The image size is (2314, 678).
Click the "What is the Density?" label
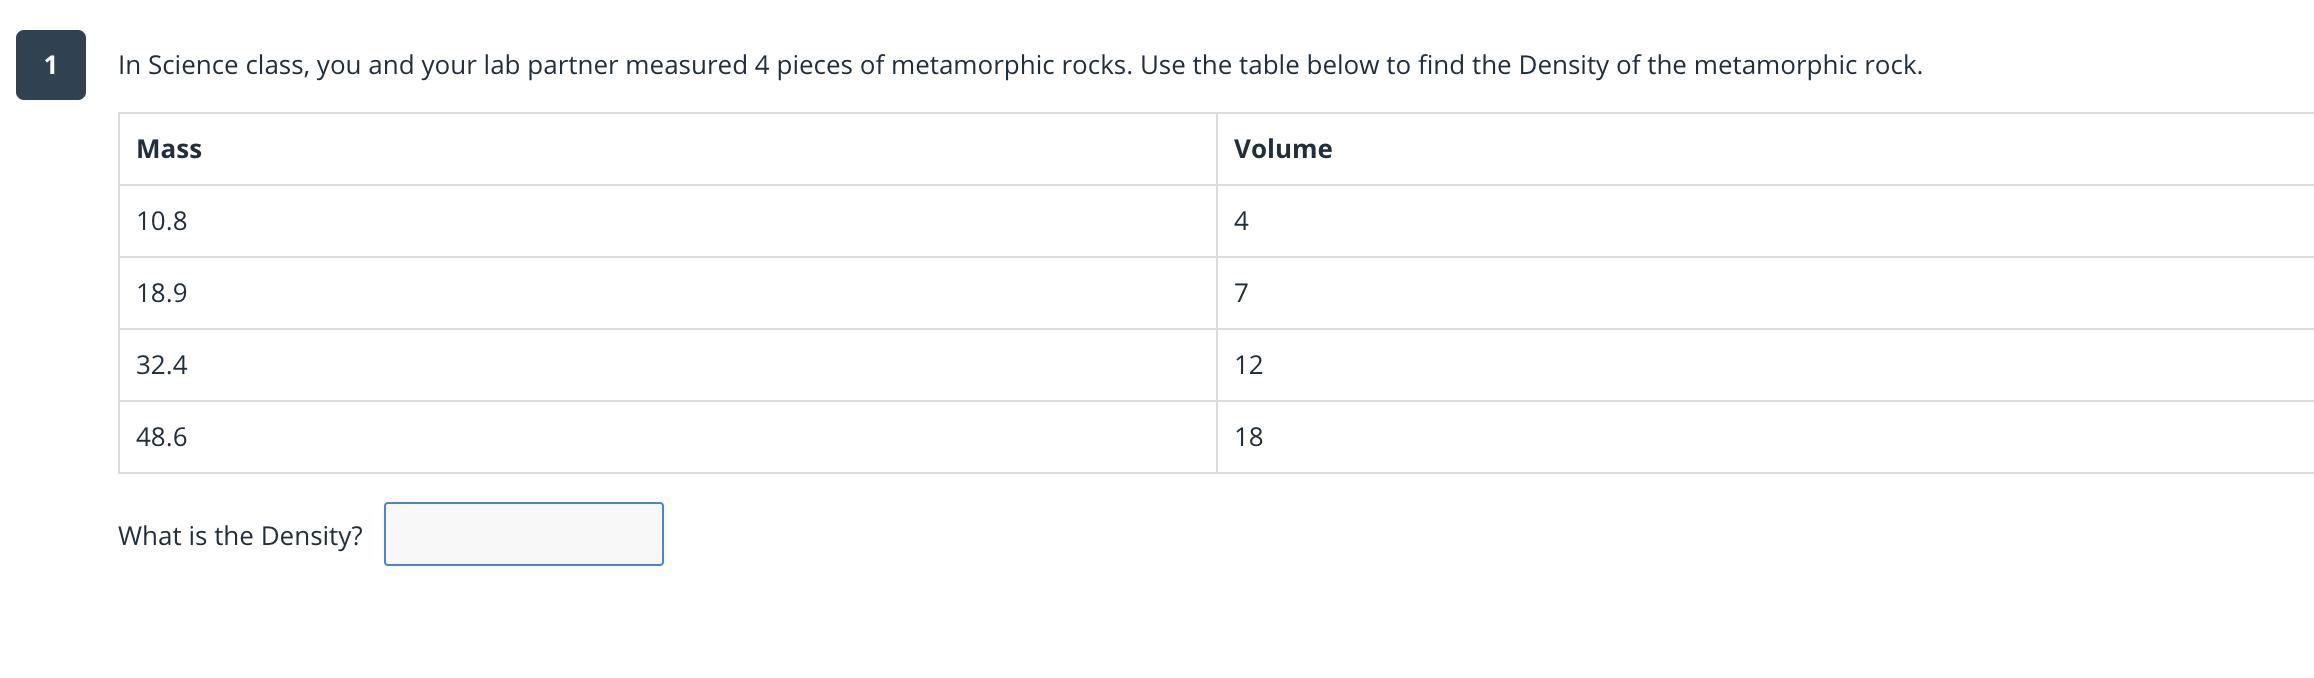tap(240, 536)
